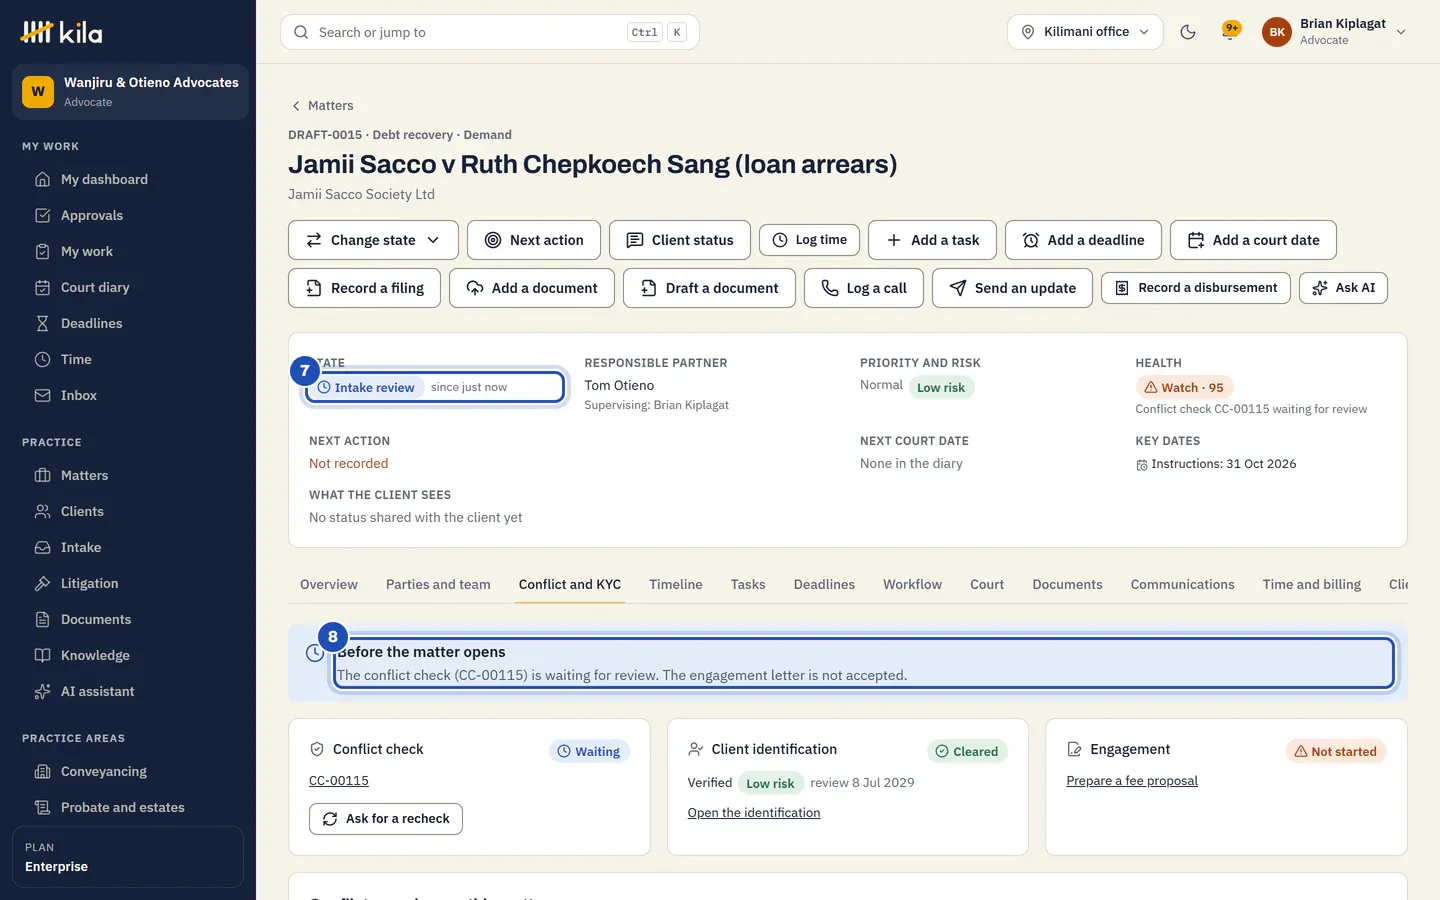The width and height of the screenshot is (1440, 900).
Task: Open Litigation gavel sidebar item
Action: [128, 583]
